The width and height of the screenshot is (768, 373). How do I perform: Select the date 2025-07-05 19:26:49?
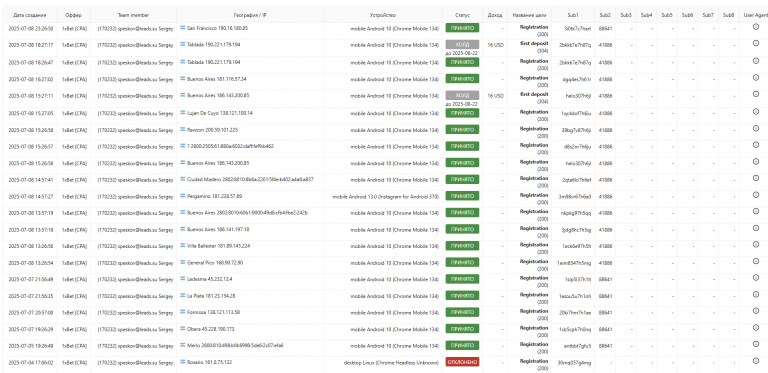(30, 346)
